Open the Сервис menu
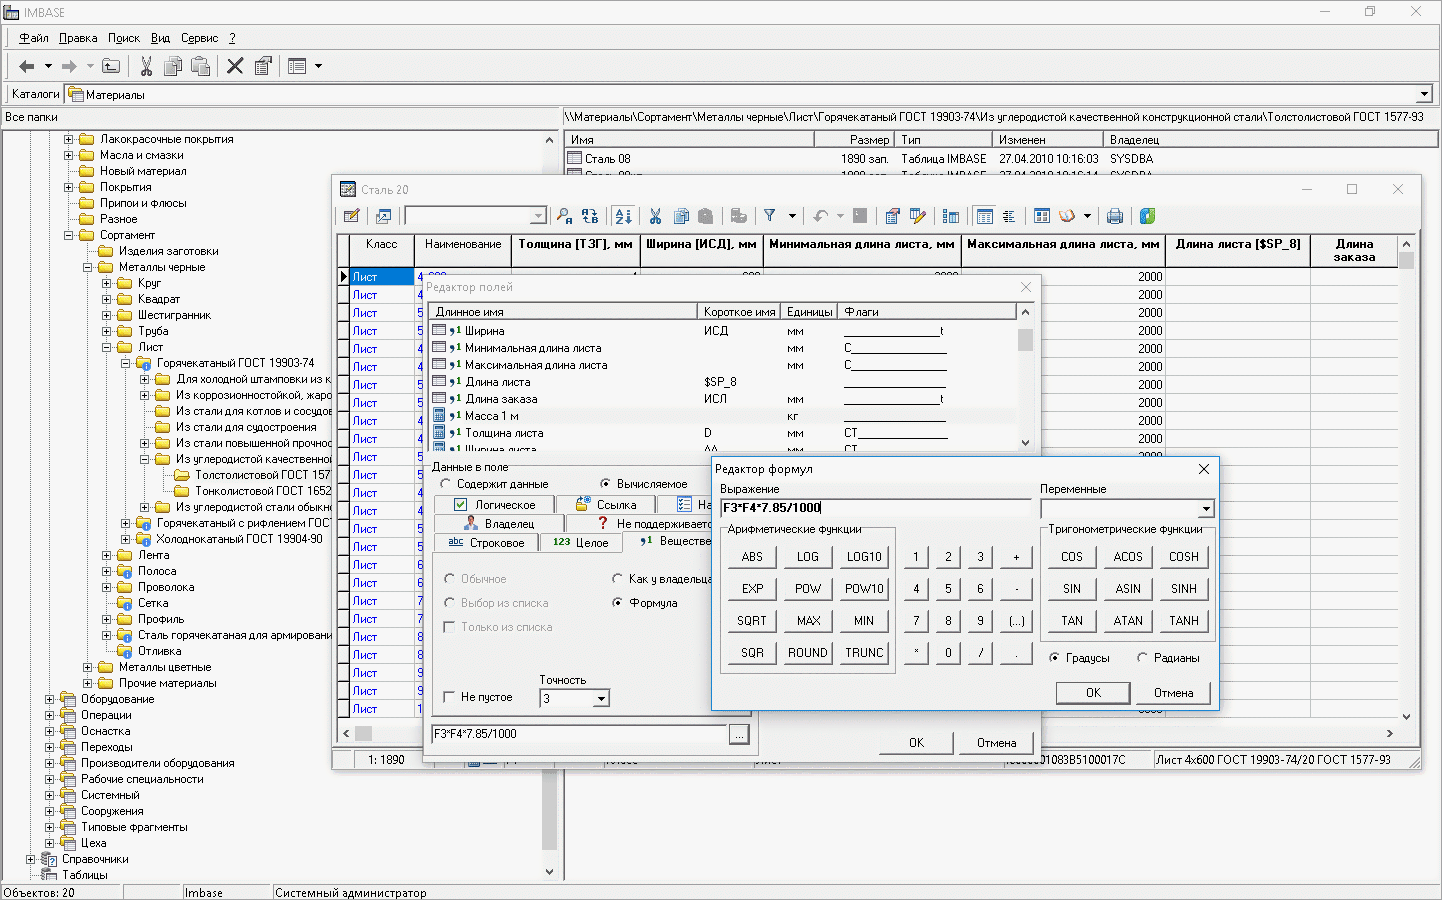1442x900 pixels. click(199, 38)
